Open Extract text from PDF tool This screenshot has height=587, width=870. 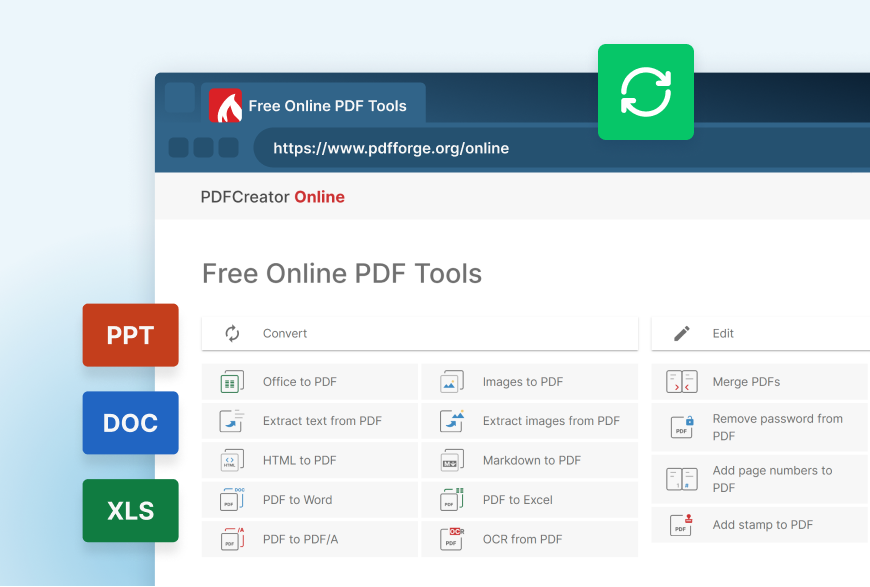click(310, 421)
